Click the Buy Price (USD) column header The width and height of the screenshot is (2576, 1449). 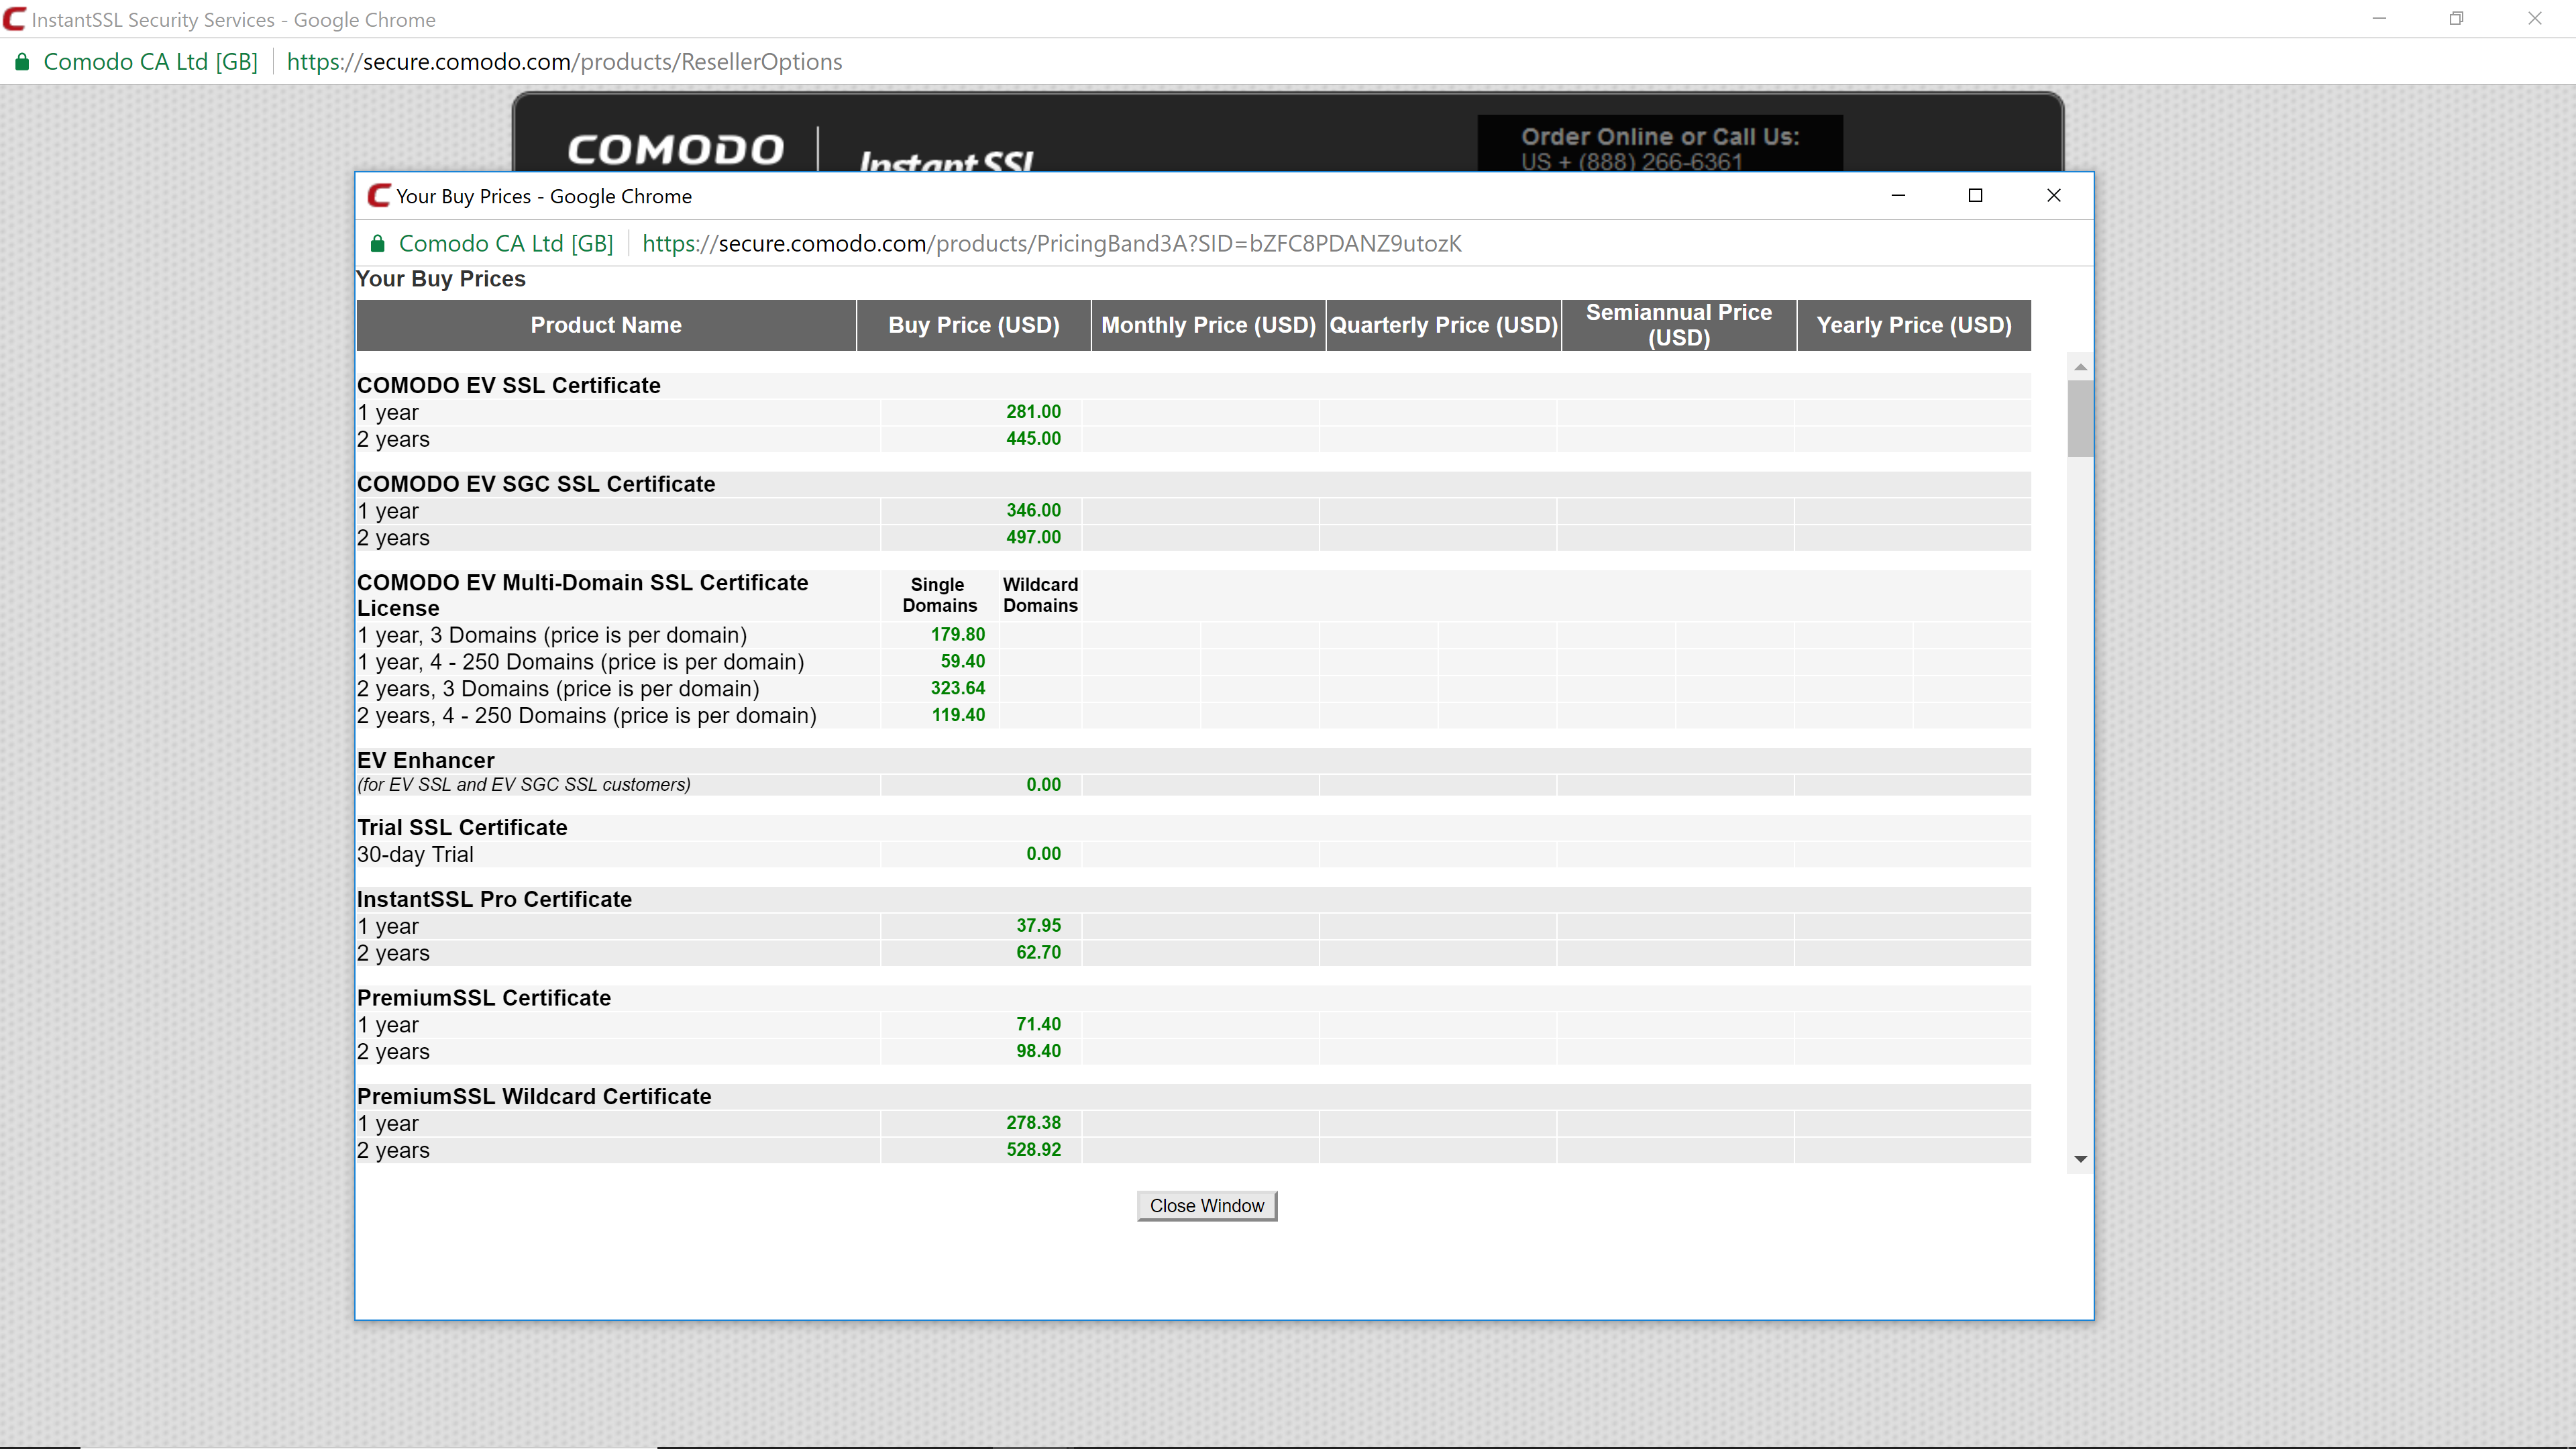pyautogui.click(x=974, y=325)
